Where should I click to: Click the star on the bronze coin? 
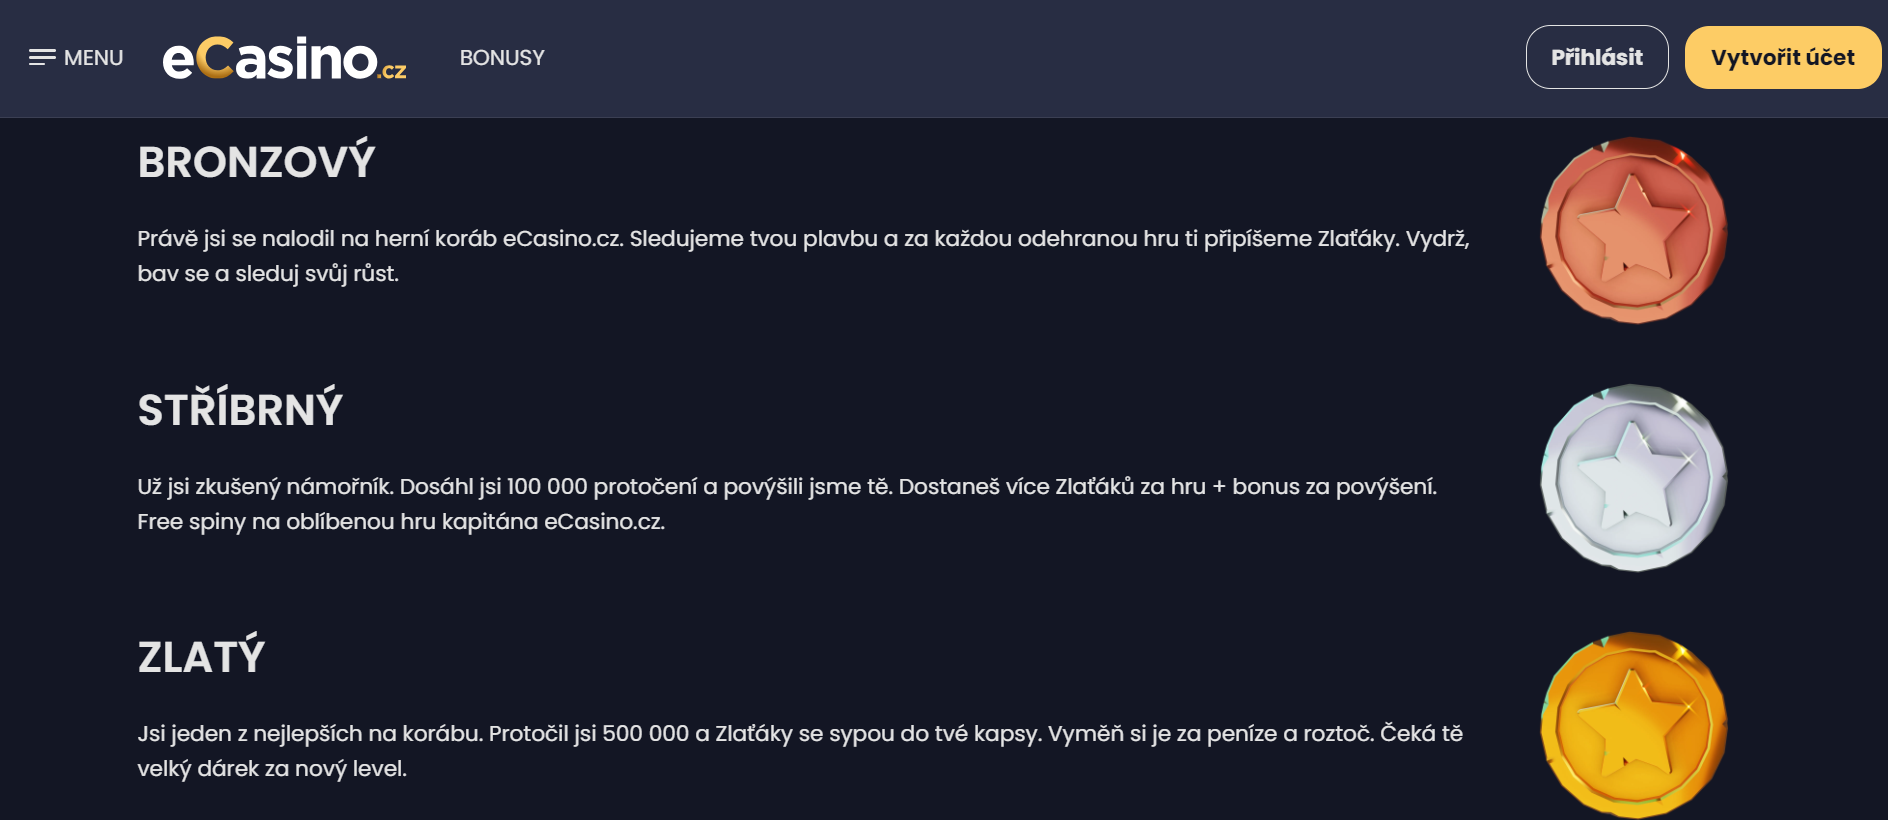tap(1633, 228)
